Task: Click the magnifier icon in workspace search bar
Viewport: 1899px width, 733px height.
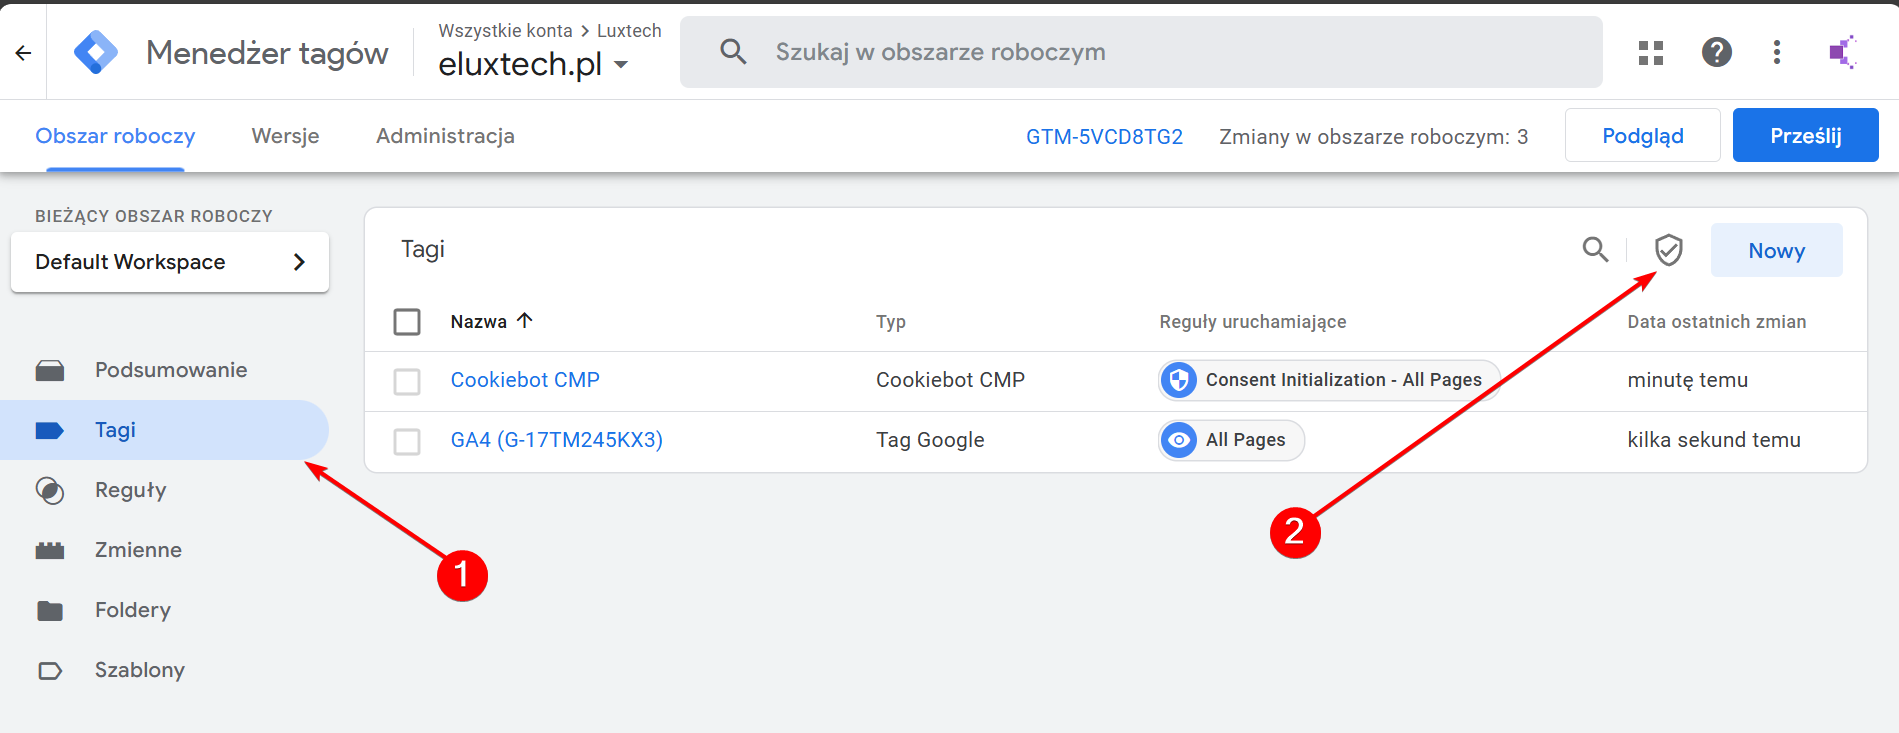Action: point(733,52)
